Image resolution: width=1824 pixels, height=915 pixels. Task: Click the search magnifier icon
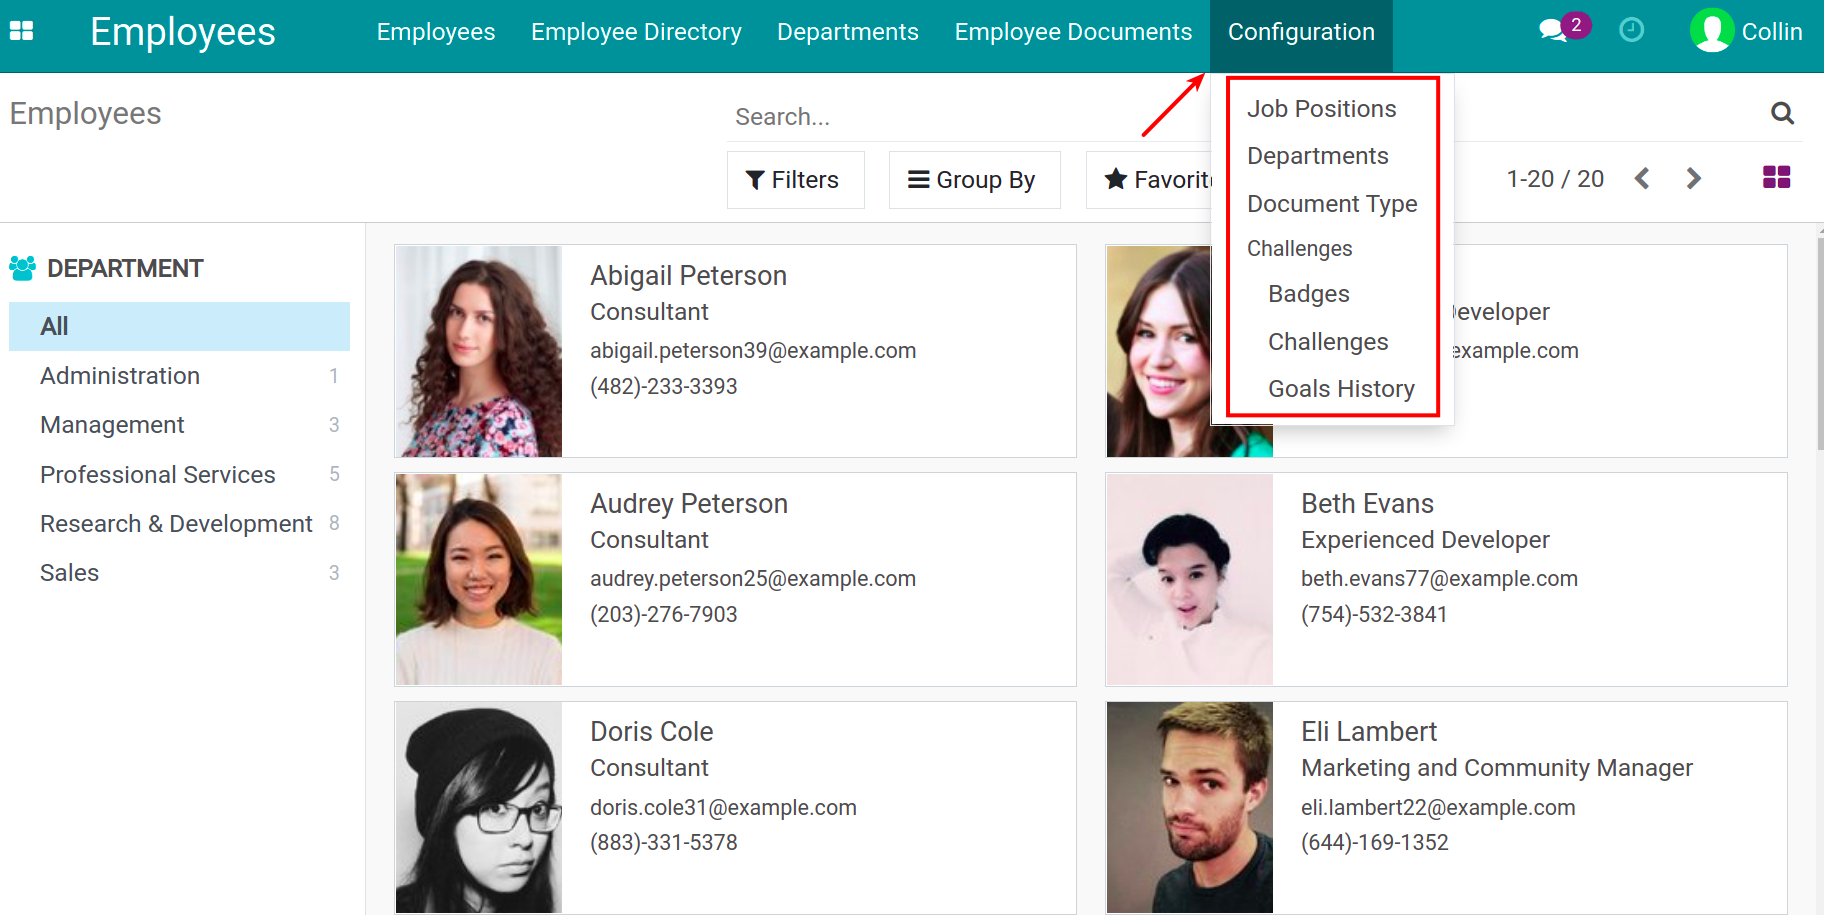tap(1782, 114)
